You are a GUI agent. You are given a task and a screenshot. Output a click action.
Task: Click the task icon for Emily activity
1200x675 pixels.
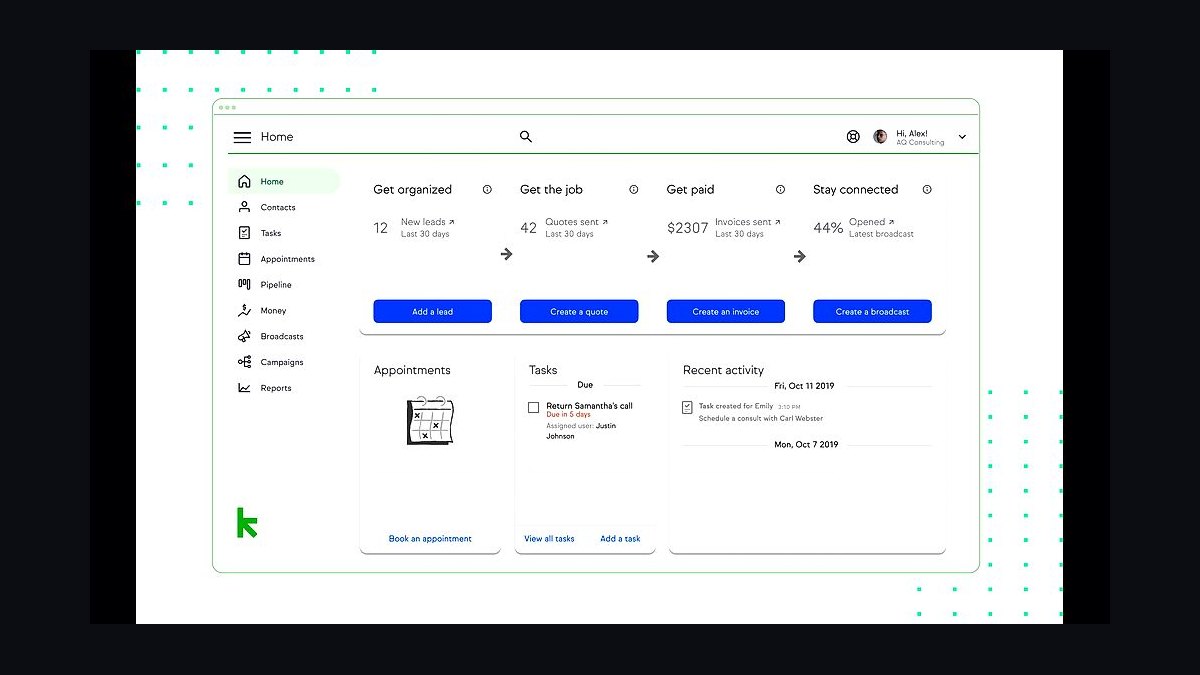click(x=686, y=407)
